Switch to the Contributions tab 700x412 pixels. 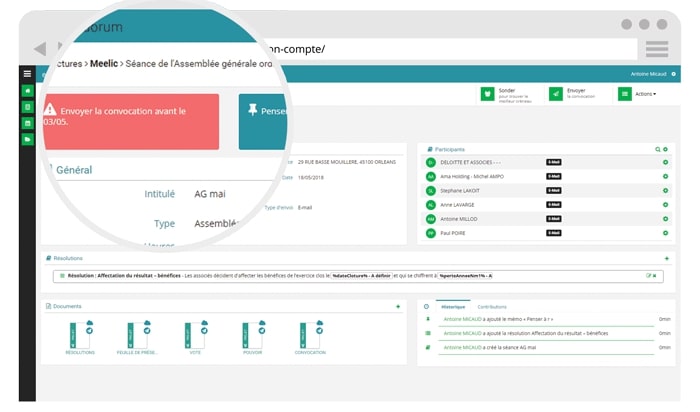click(x=491, y=306)
